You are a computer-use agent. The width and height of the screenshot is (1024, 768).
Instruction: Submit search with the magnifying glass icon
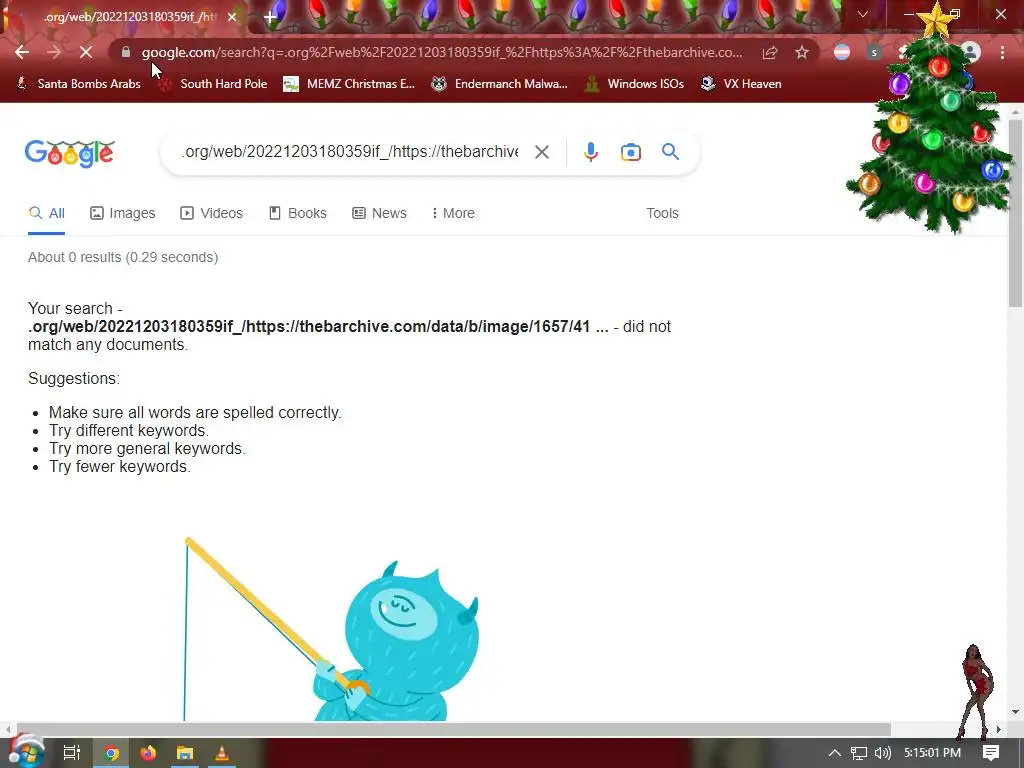click(670, 152)
